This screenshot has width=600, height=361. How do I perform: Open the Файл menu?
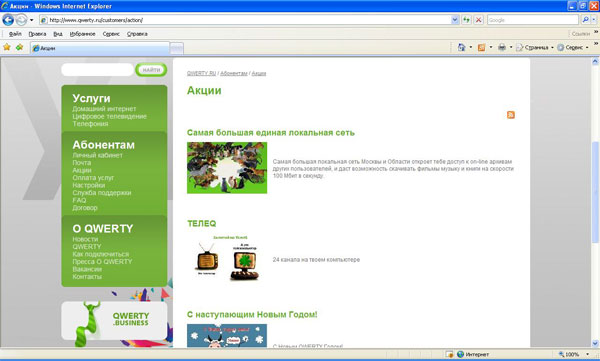tap(15, 34)
